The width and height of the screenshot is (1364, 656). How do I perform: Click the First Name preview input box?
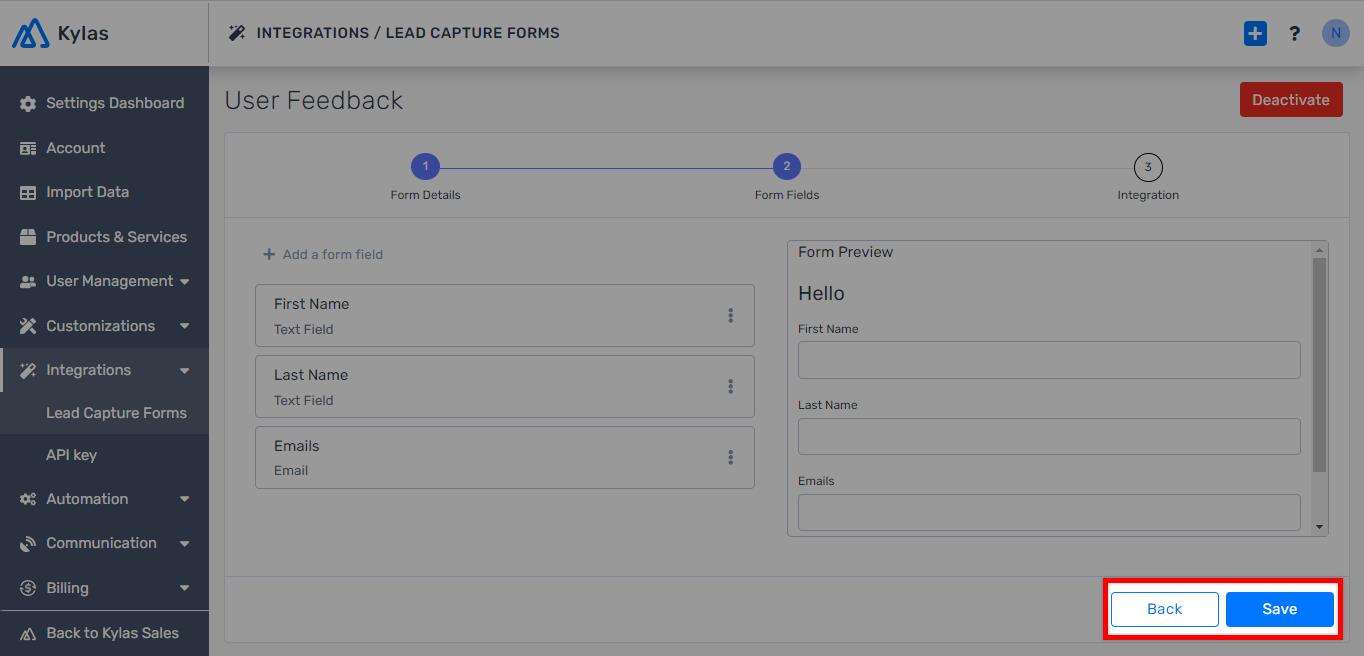coord(1049,360)
